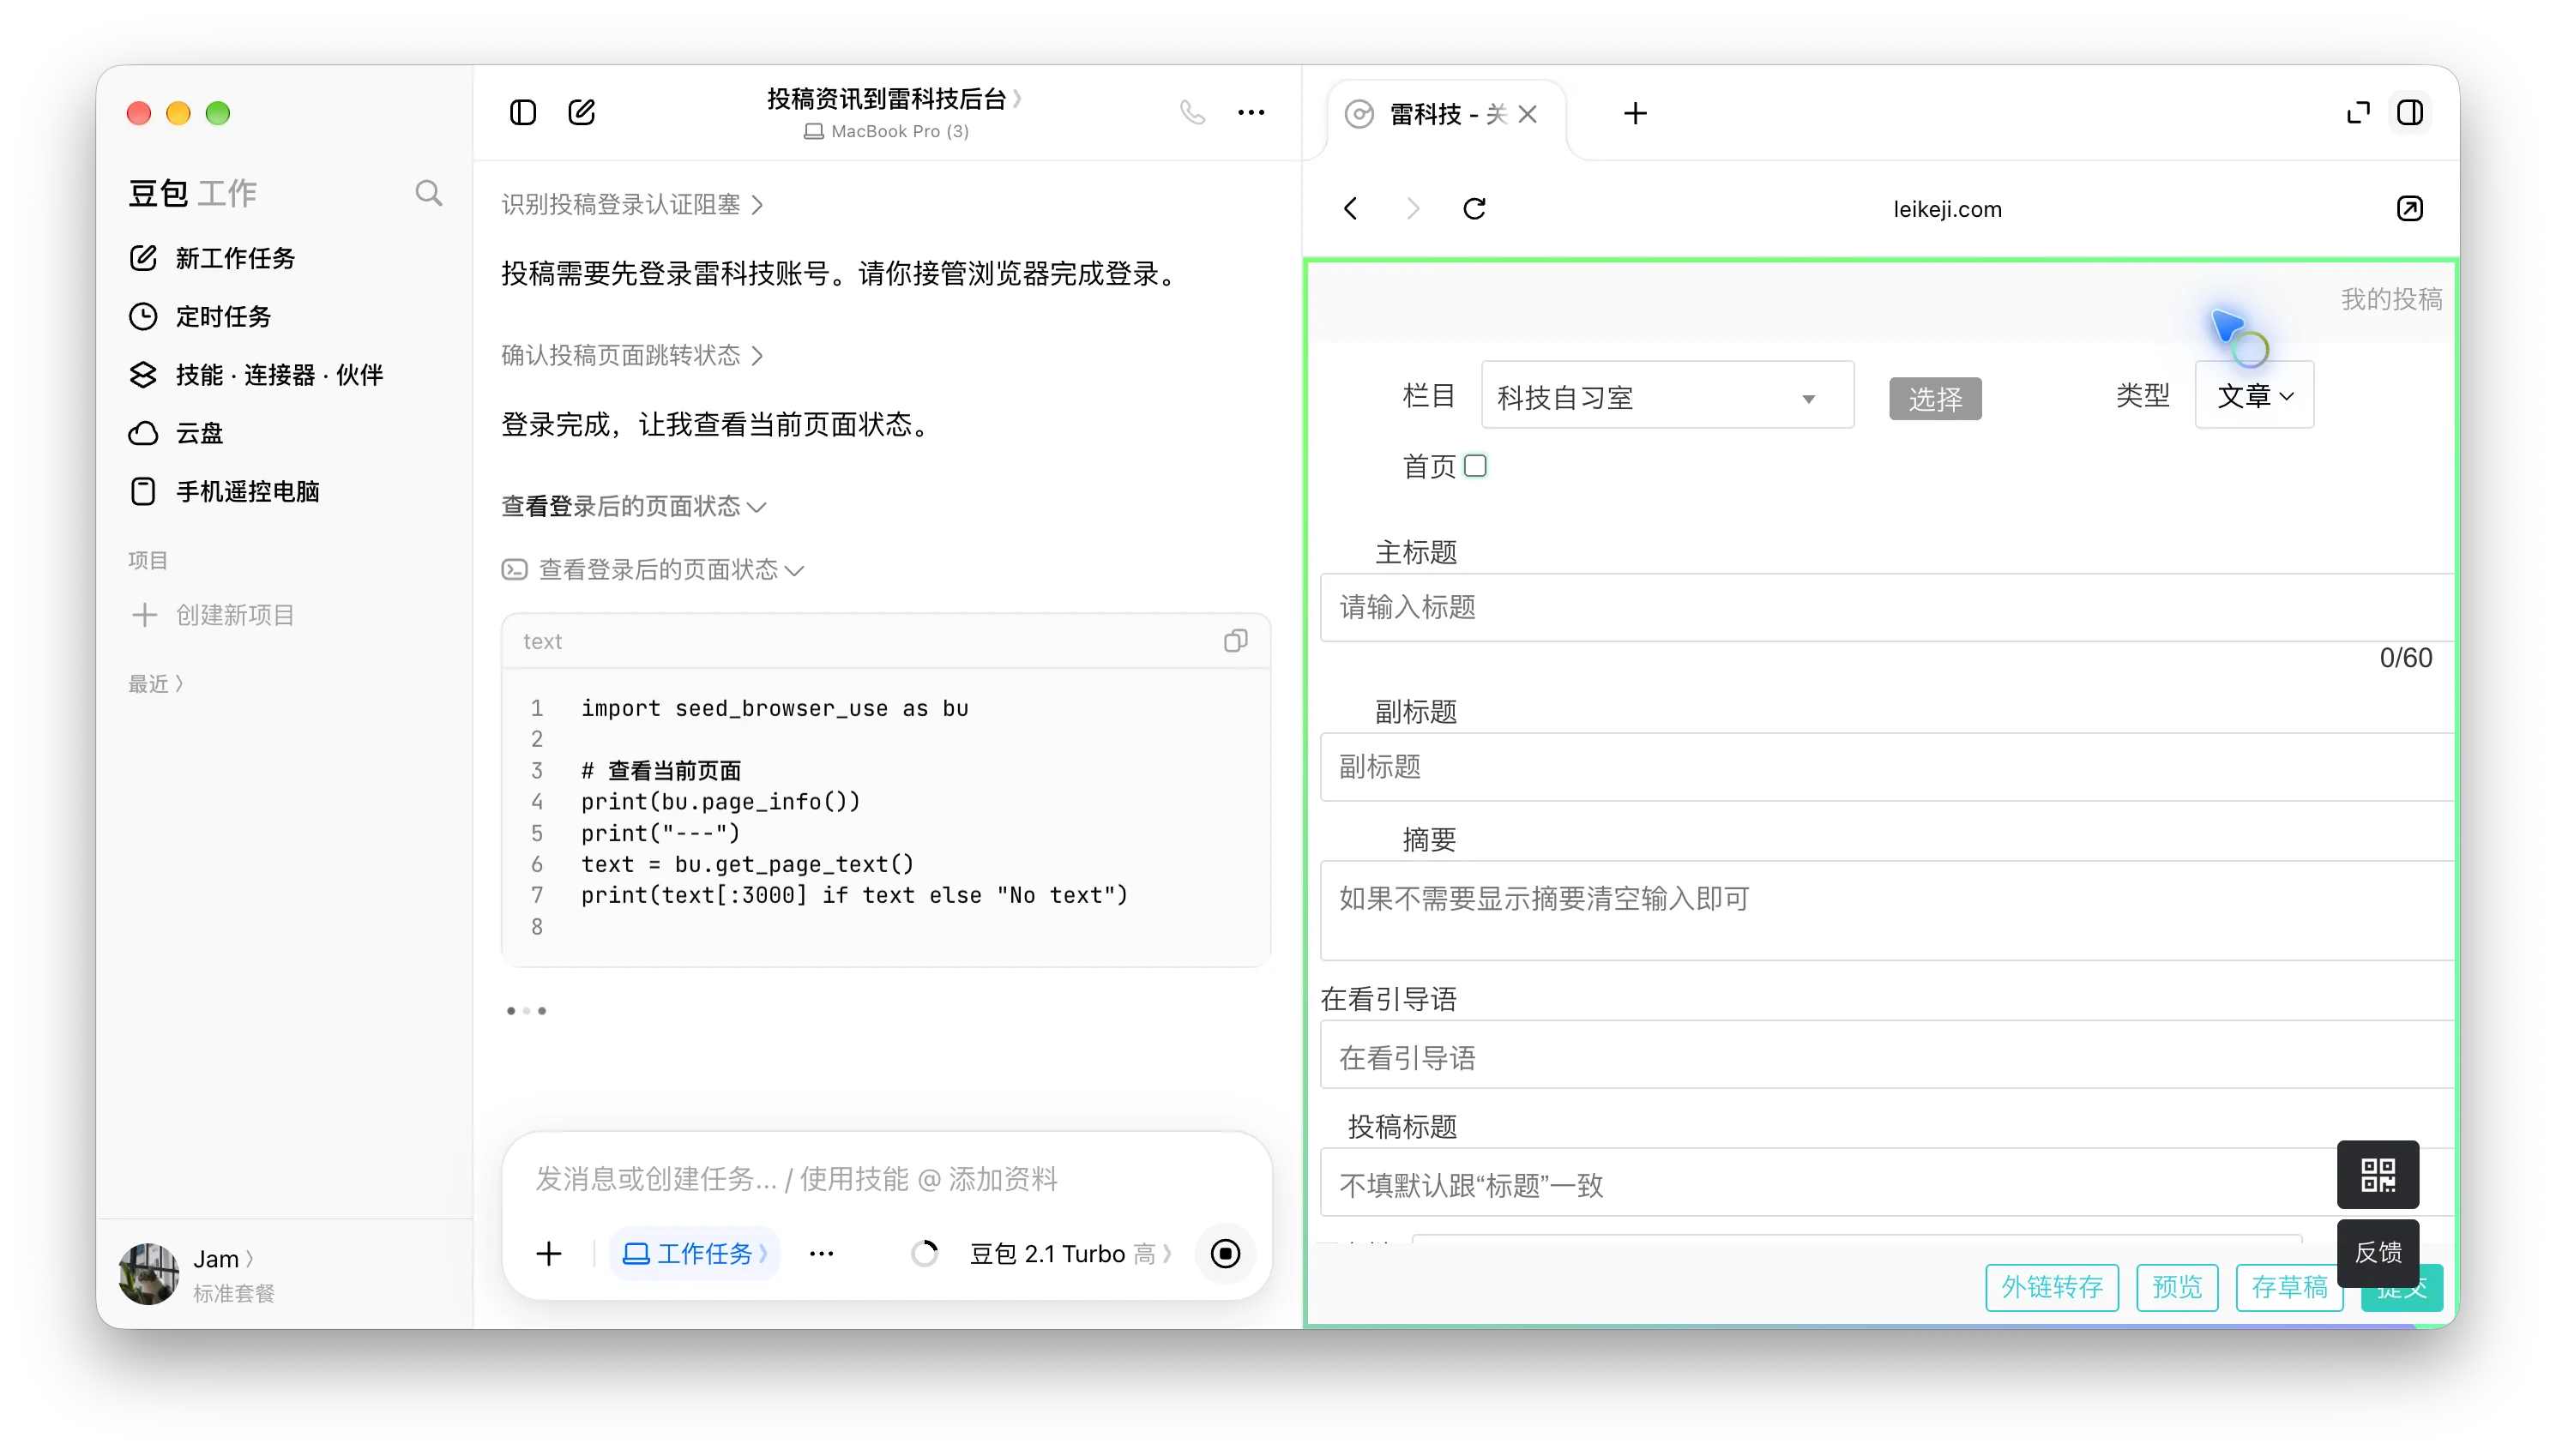
Task: Click the 副标题 input field
Action: click(x=1886, y=767)
